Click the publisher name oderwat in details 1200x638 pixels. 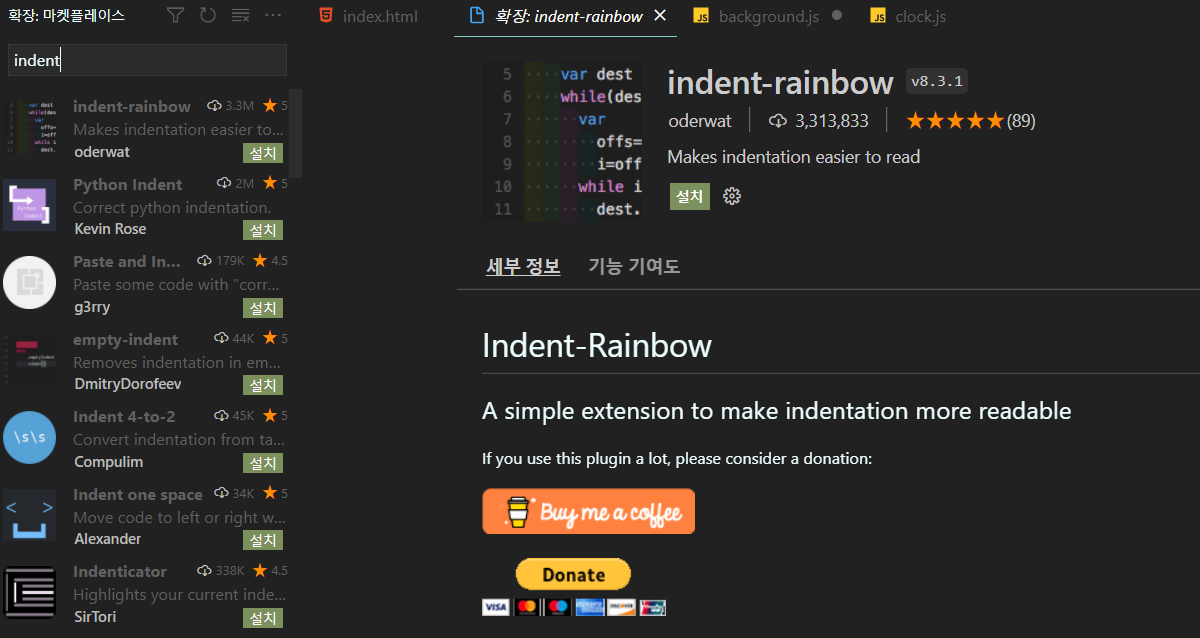(x=701, y=121)
